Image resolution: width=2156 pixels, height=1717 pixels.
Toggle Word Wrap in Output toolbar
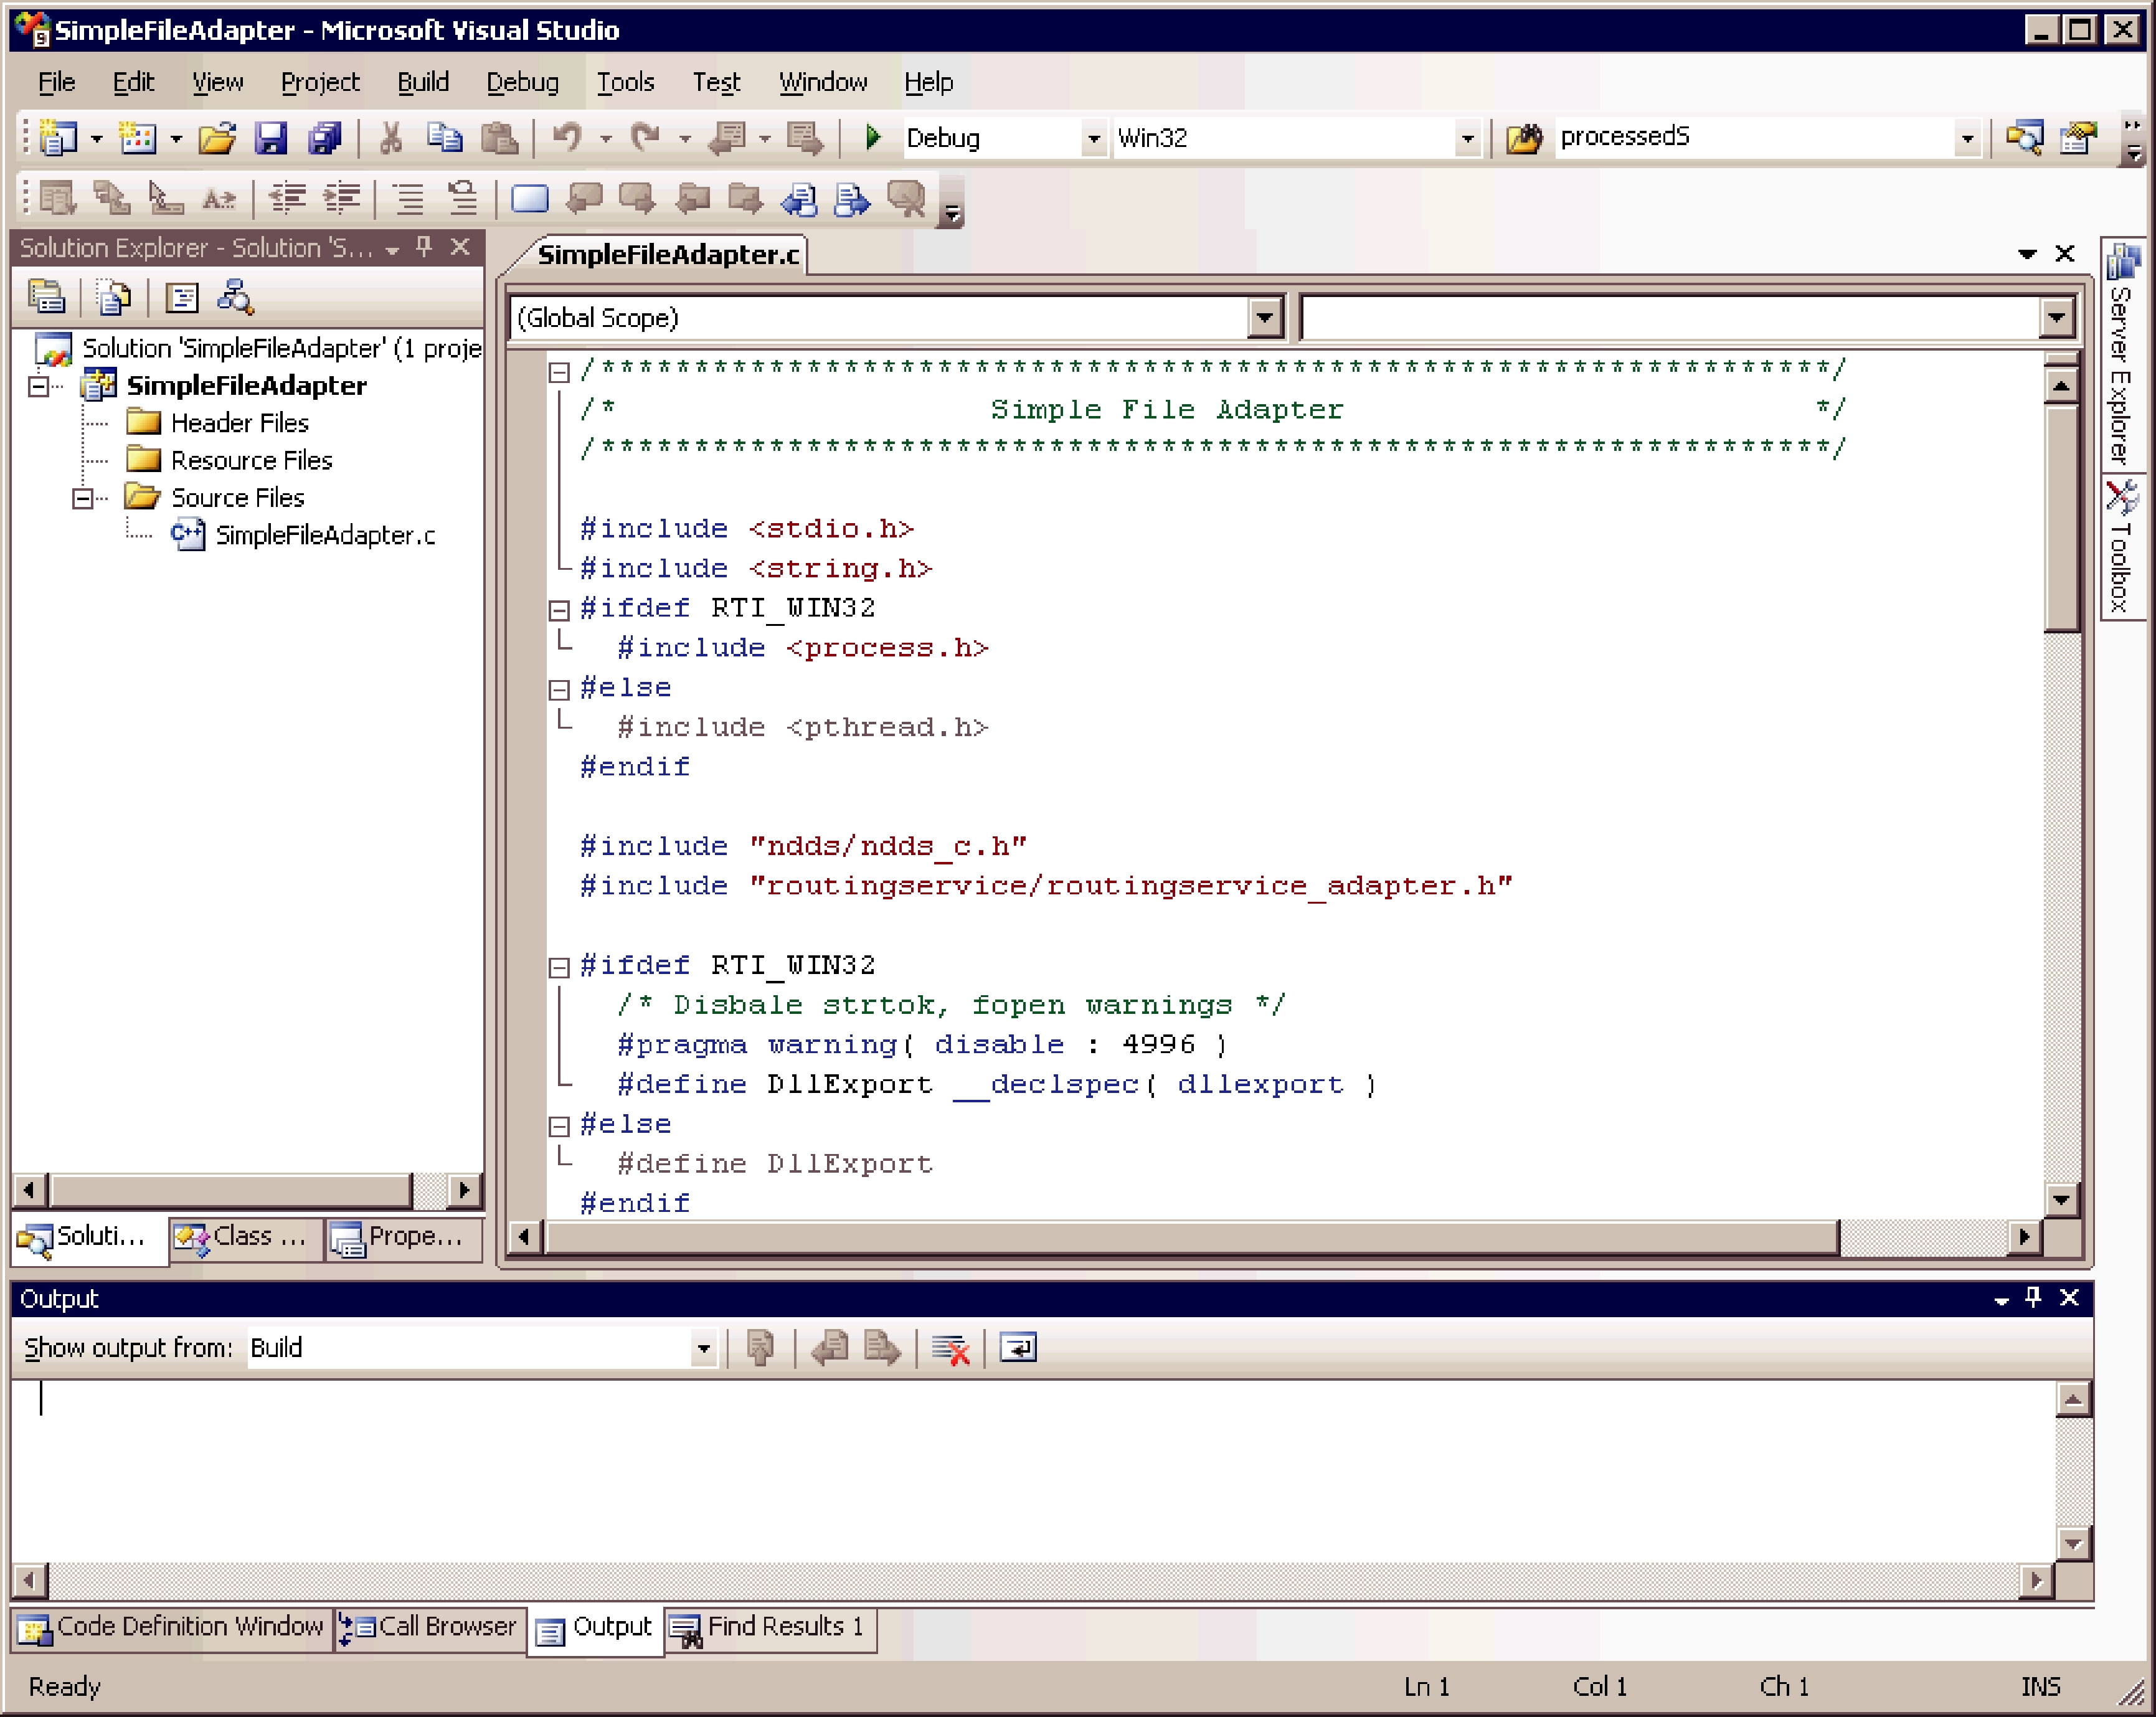pos(1018,1349)
